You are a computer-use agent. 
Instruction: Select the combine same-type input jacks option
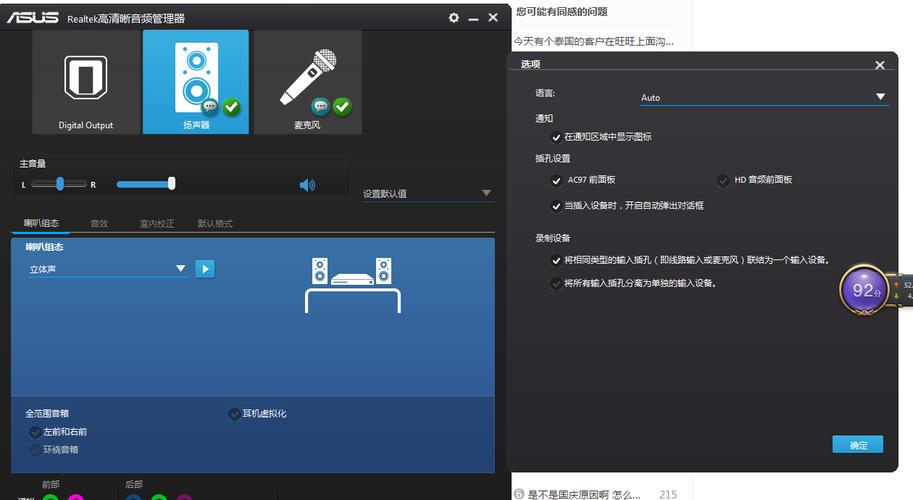(556, 260)
